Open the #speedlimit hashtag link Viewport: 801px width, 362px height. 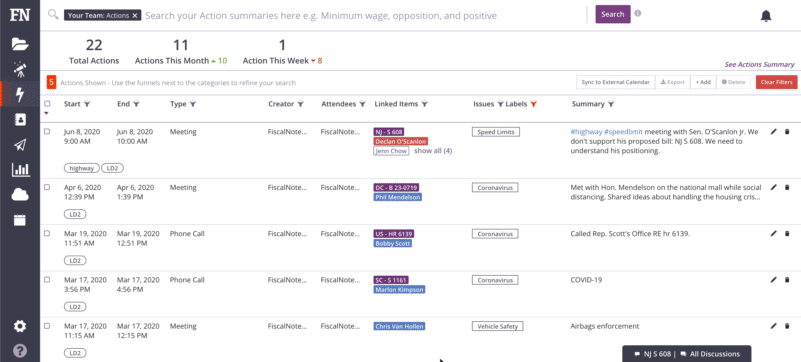[x=623, y=132]
